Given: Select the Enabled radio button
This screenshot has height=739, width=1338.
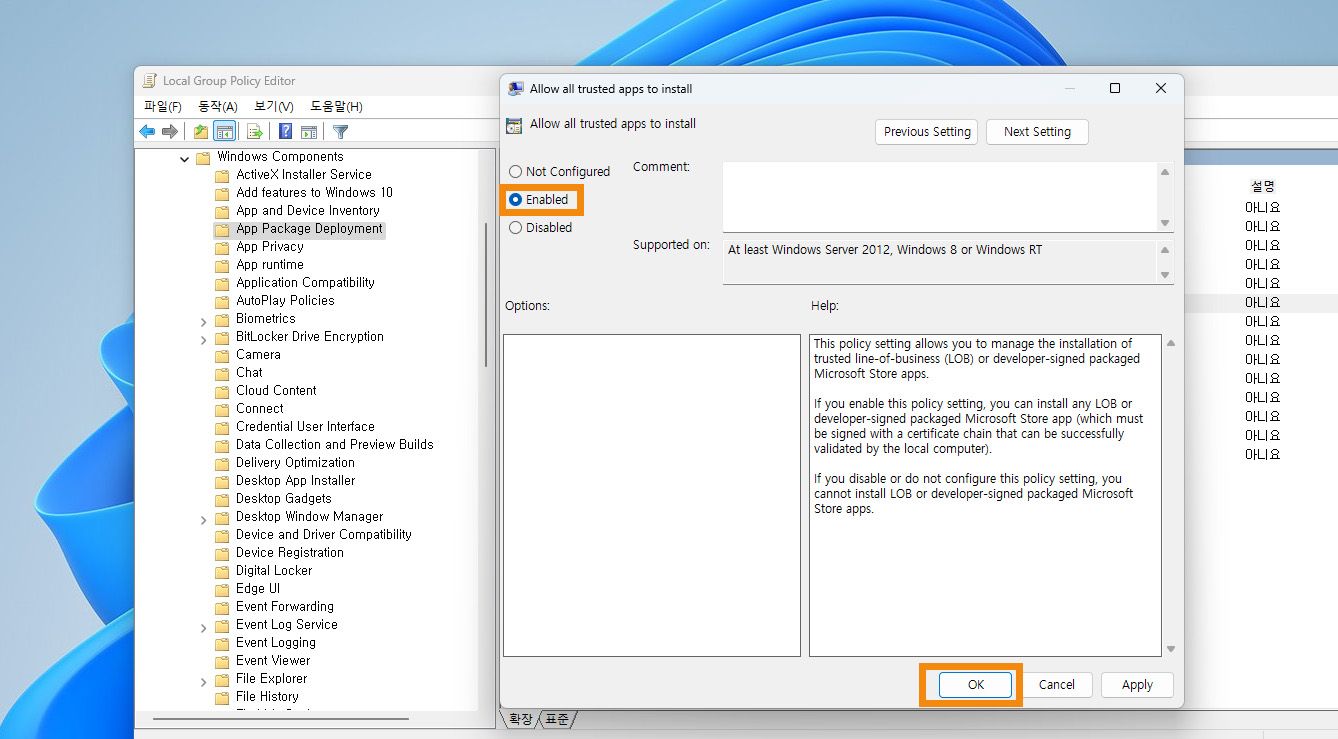Looking at the screenshot, I should click(x=516, y=200).
